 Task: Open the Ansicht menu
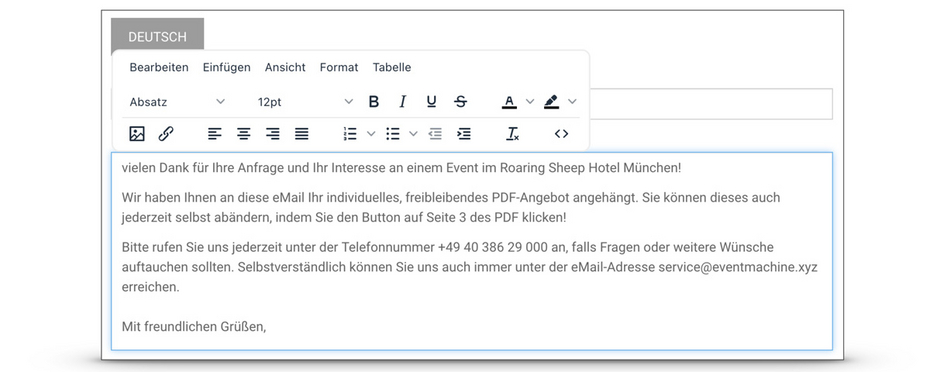click(x=285, y=67)
